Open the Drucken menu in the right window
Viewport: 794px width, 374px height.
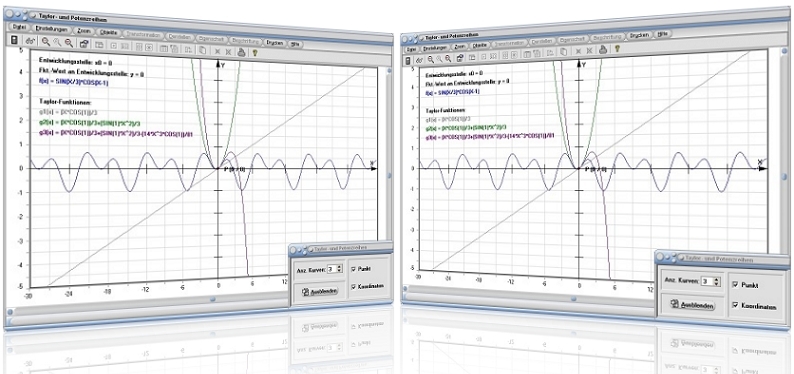(639, 35)
